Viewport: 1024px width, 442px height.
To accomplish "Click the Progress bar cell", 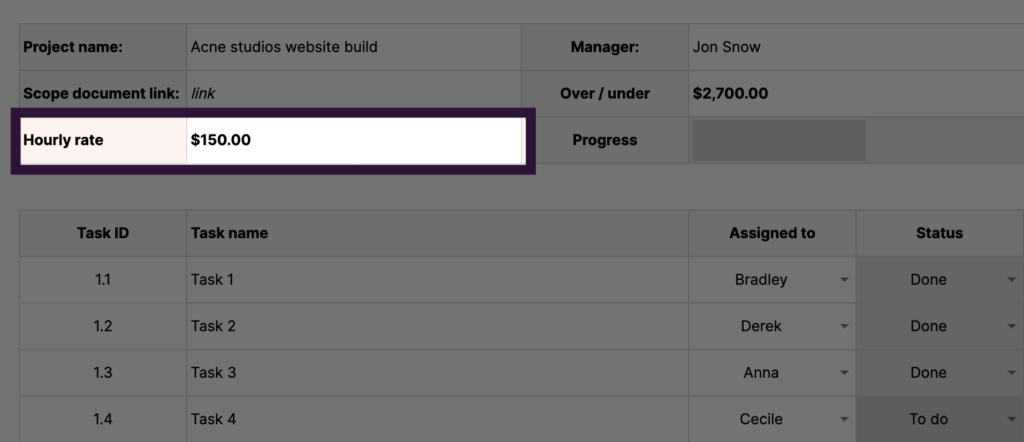I will coord(778,141).
